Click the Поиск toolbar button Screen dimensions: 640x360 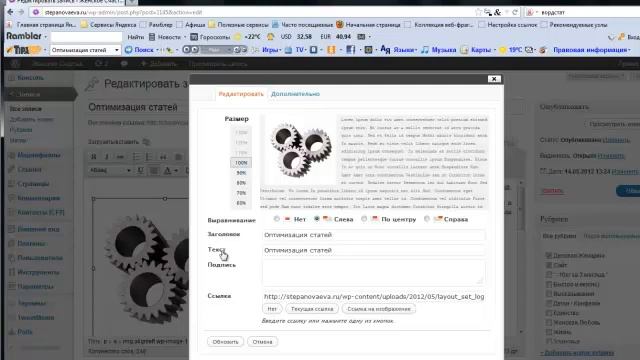coord(140,50)
